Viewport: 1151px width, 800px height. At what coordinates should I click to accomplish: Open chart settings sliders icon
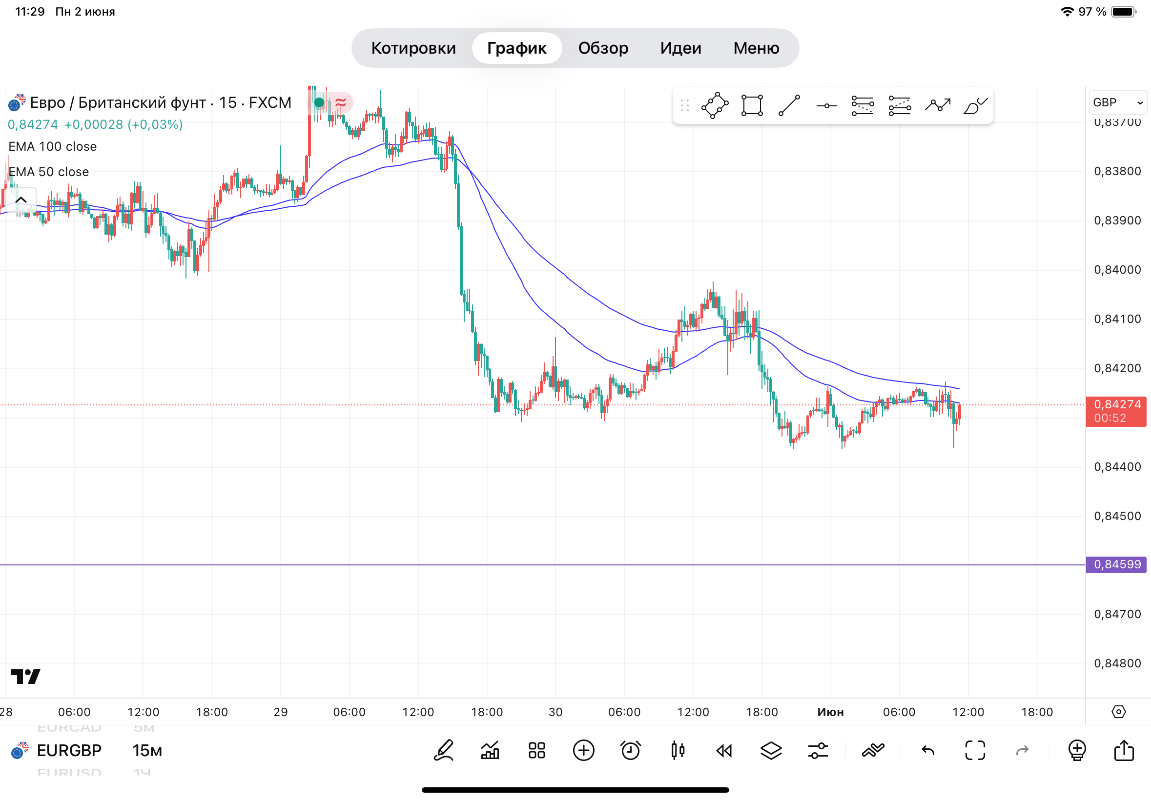pos(818,750)
